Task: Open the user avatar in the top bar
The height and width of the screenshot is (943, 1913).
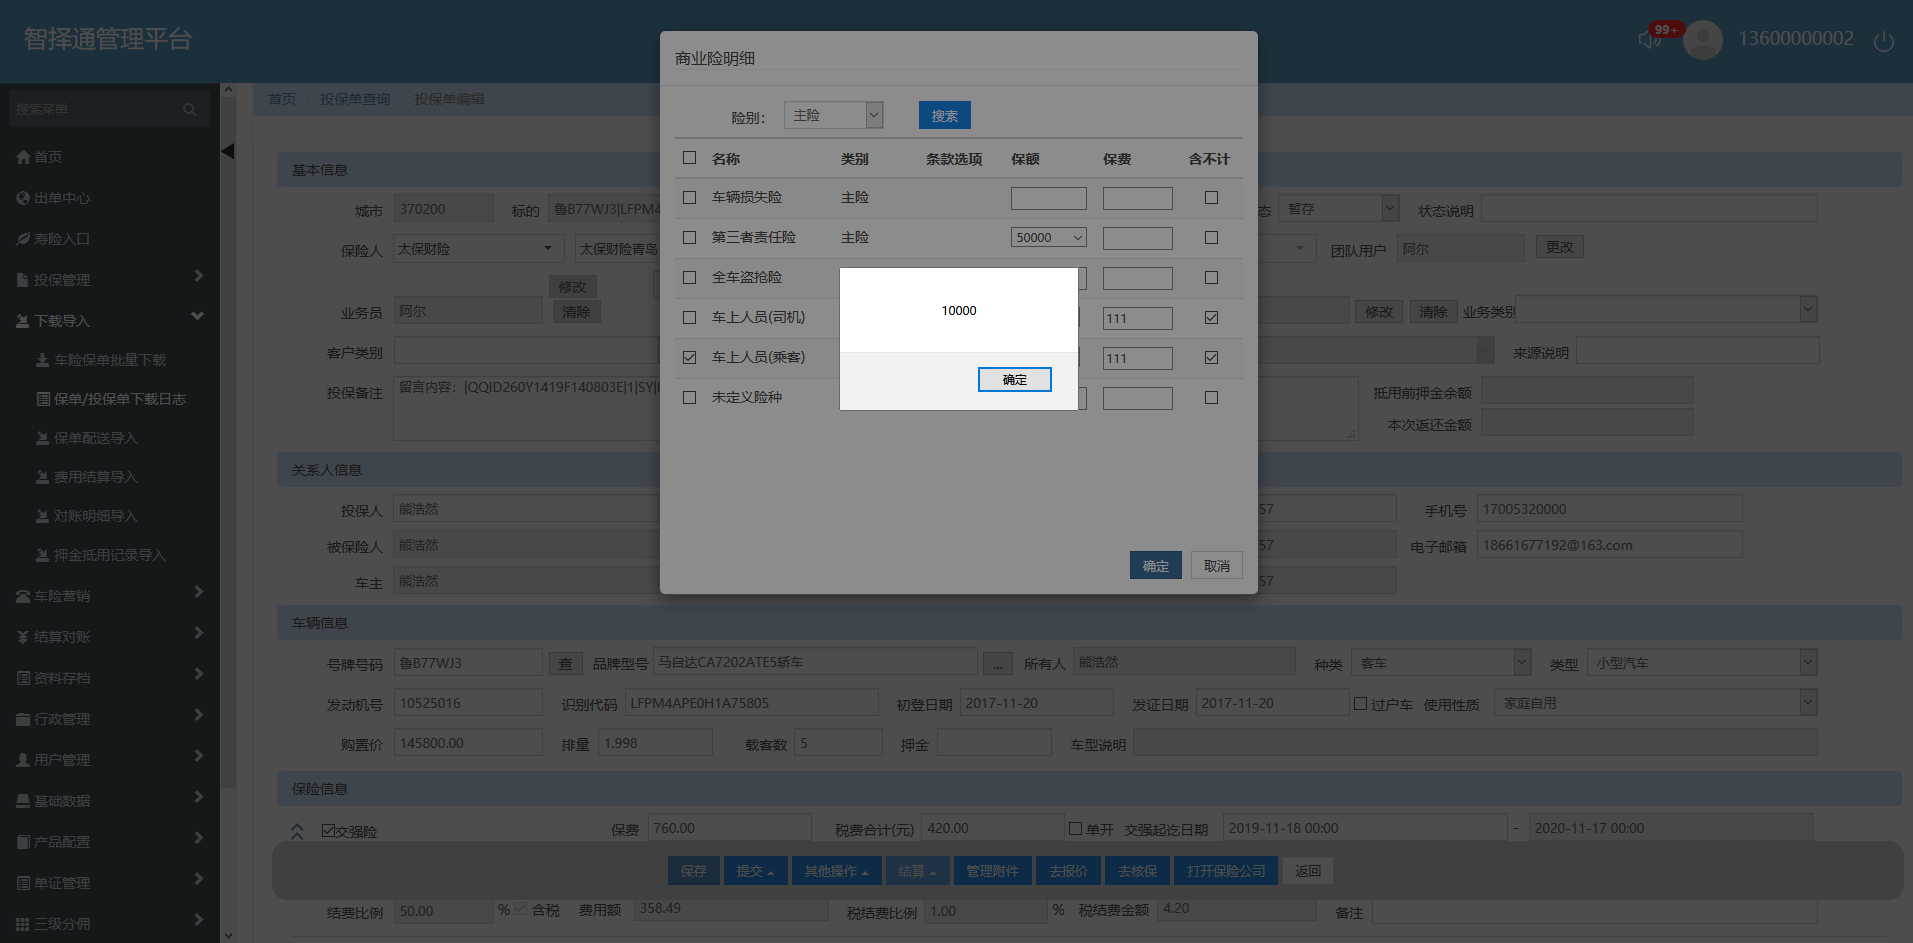Action: 1703,40
